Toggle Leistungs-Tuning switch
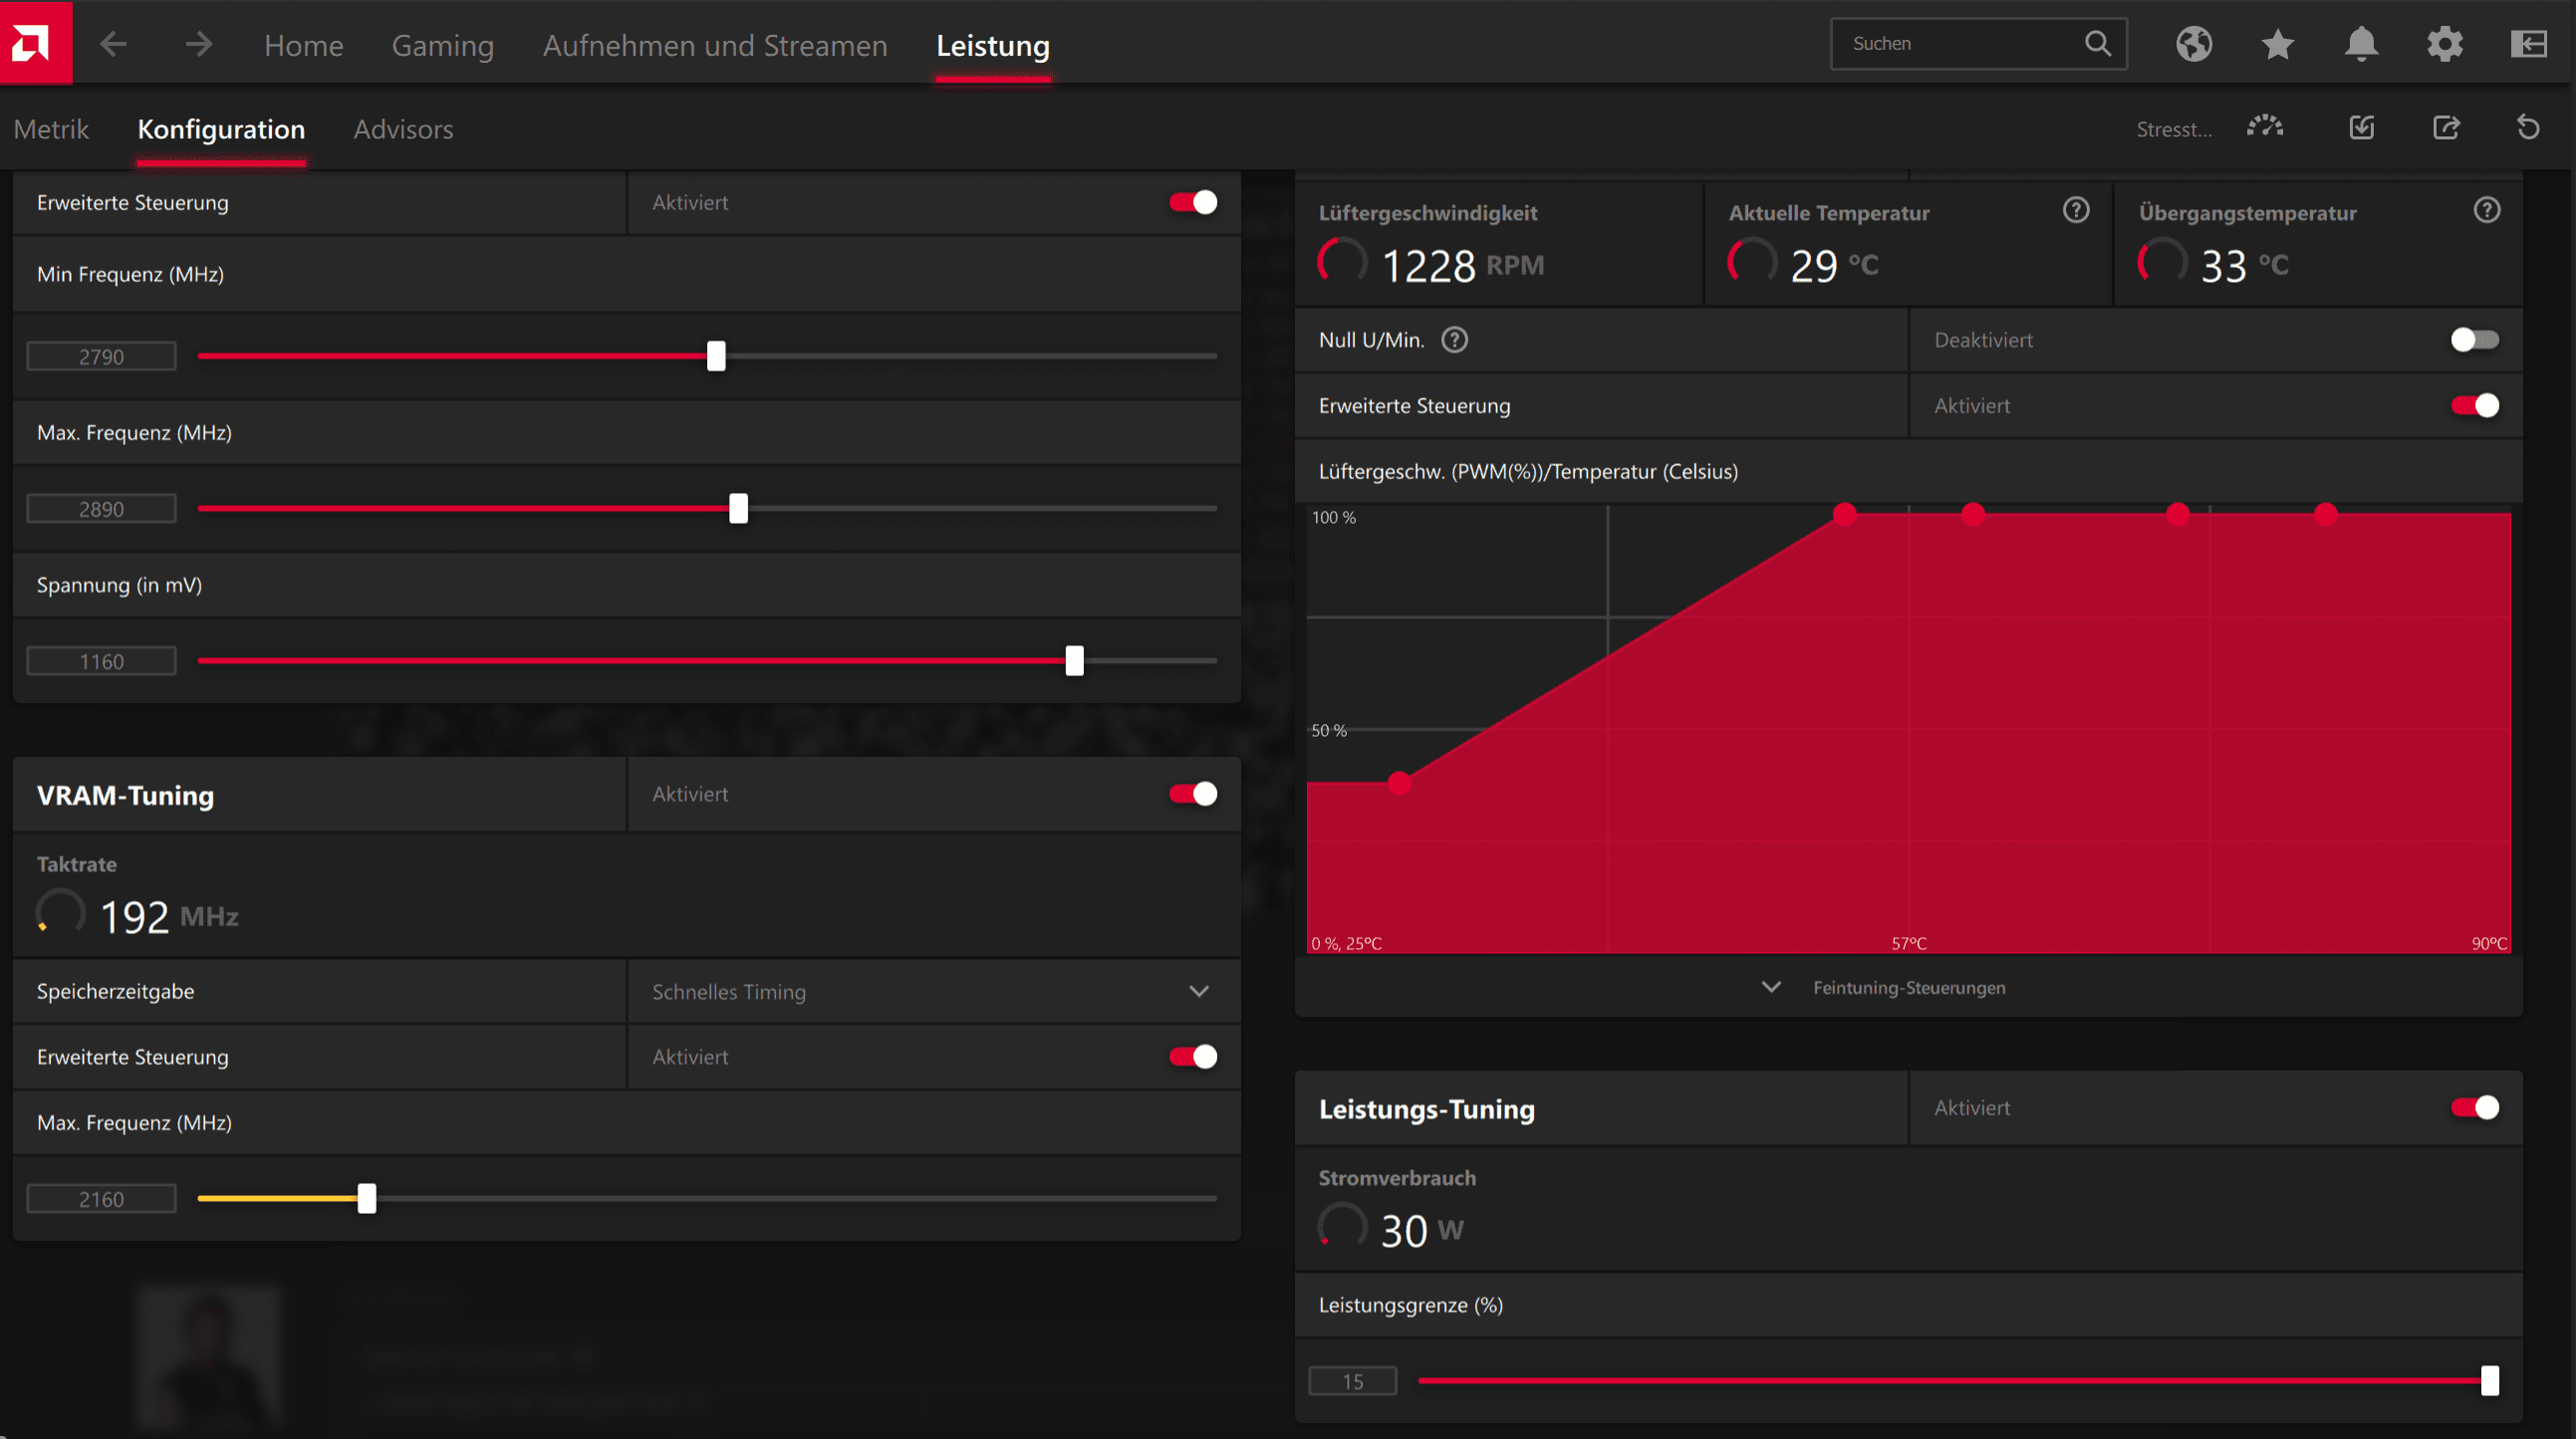Image resolution: width=2576 pixels, height=1439 pixels. pos(2474,1108)
